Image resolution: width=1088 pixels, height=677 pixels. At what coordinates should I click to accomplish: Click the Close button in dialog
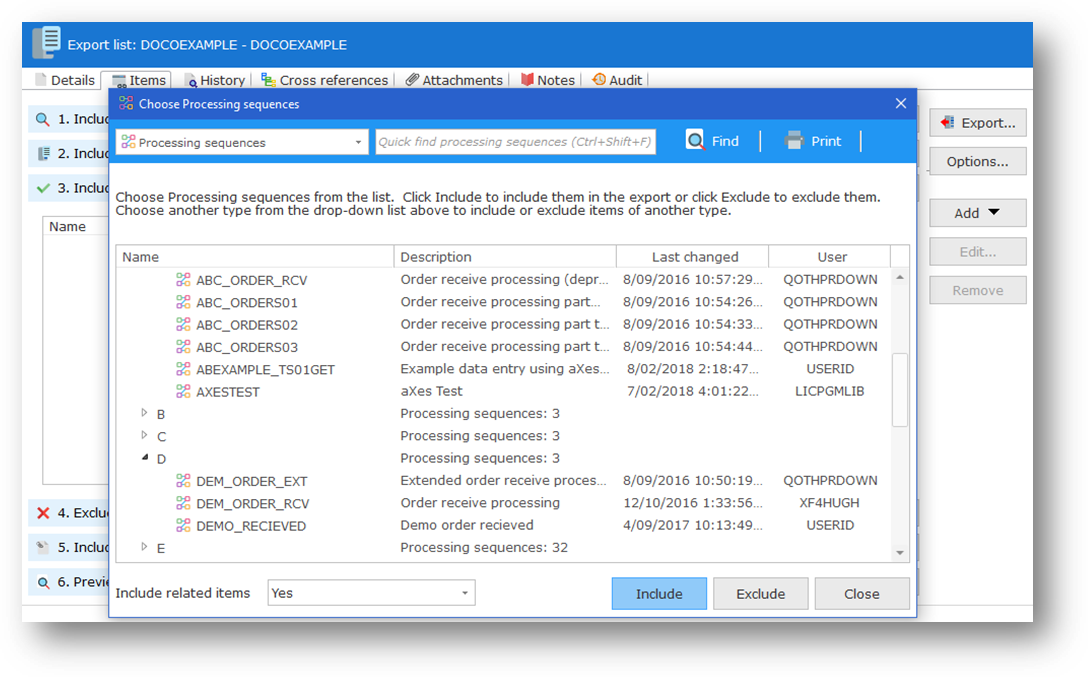pos(862,594)
